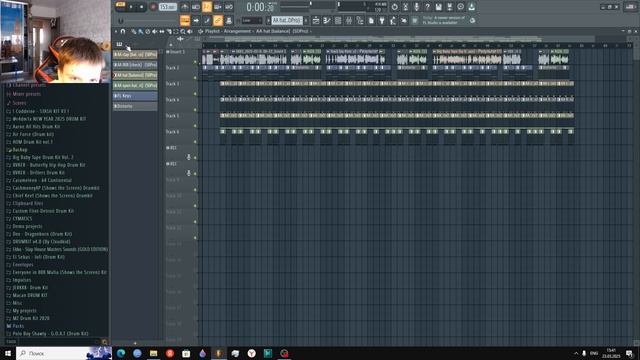Toggle typing keyboard to piano orange icon
640x360 pixels.
tap(185, 20)
